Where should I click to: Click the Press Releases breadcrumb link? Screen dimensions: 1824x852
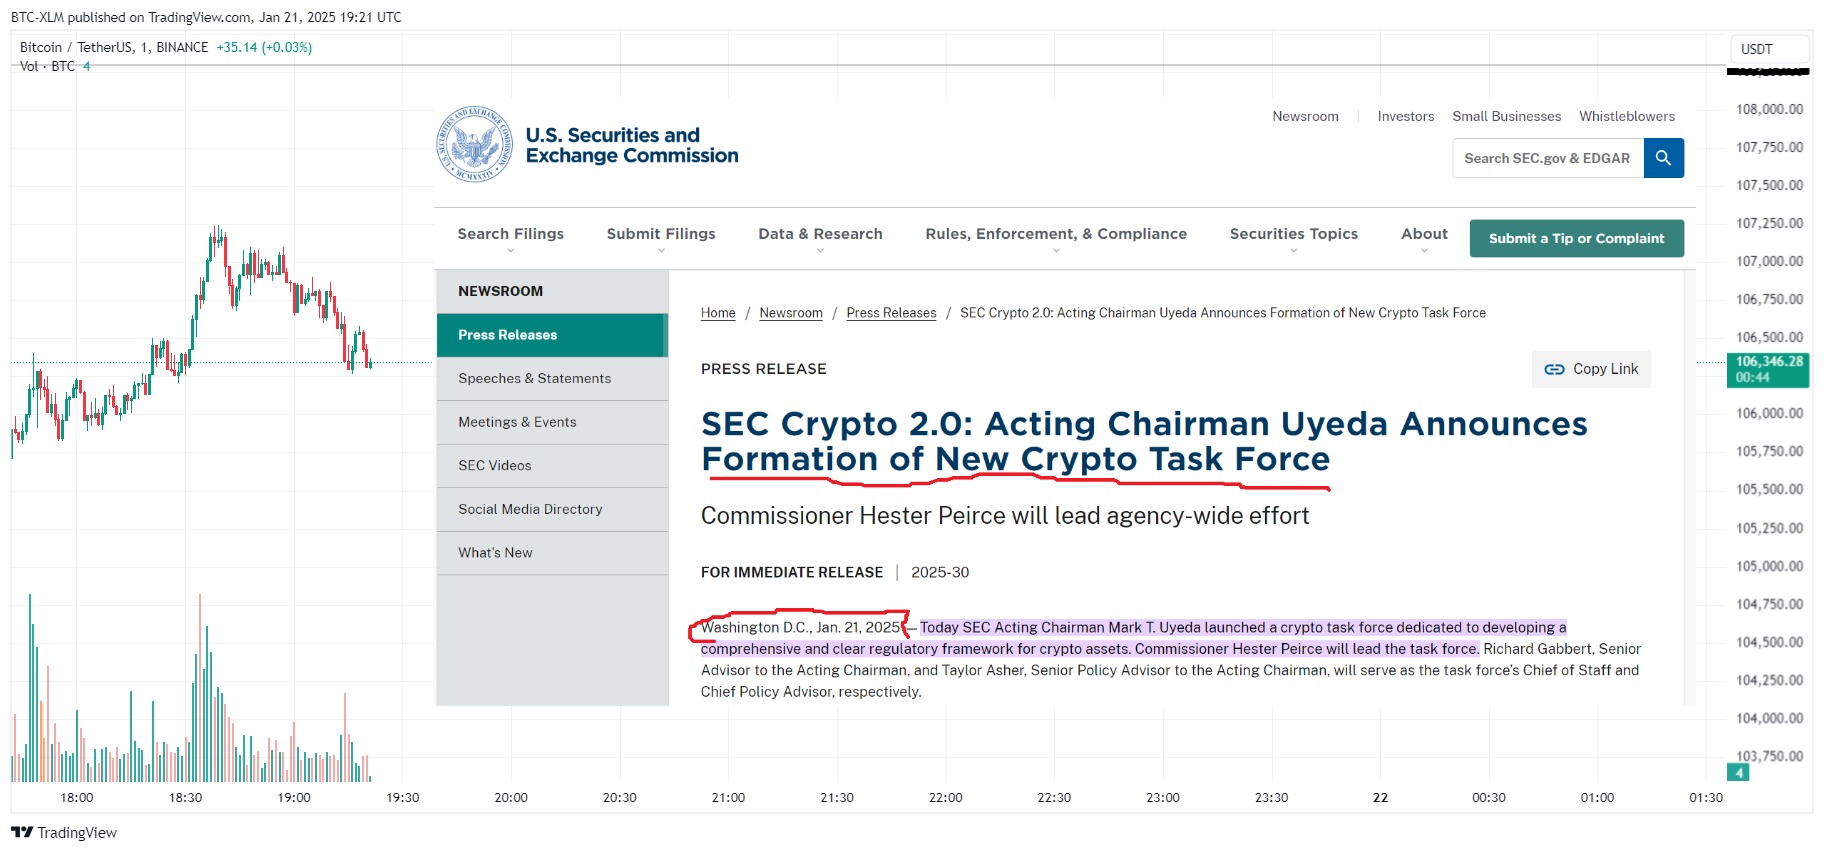coord(891,313)
